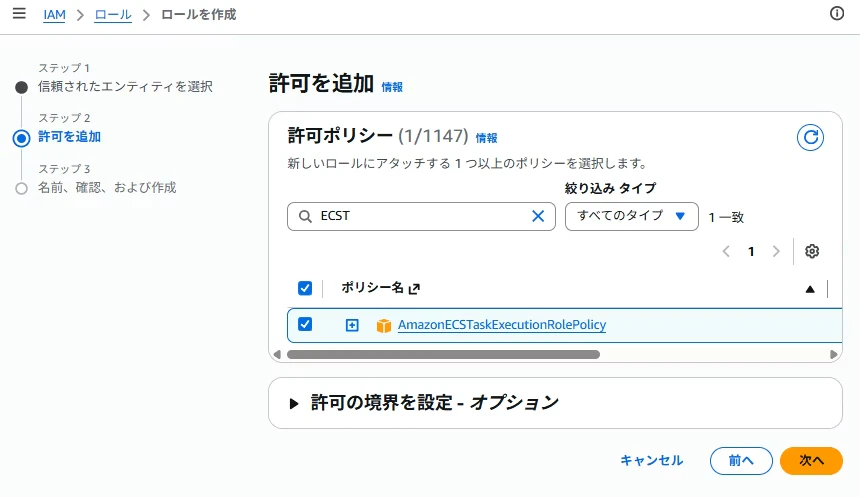Select step 3 name, review and create
The height and width of the screenshot is (497, 860).
[x=107, y=188]
